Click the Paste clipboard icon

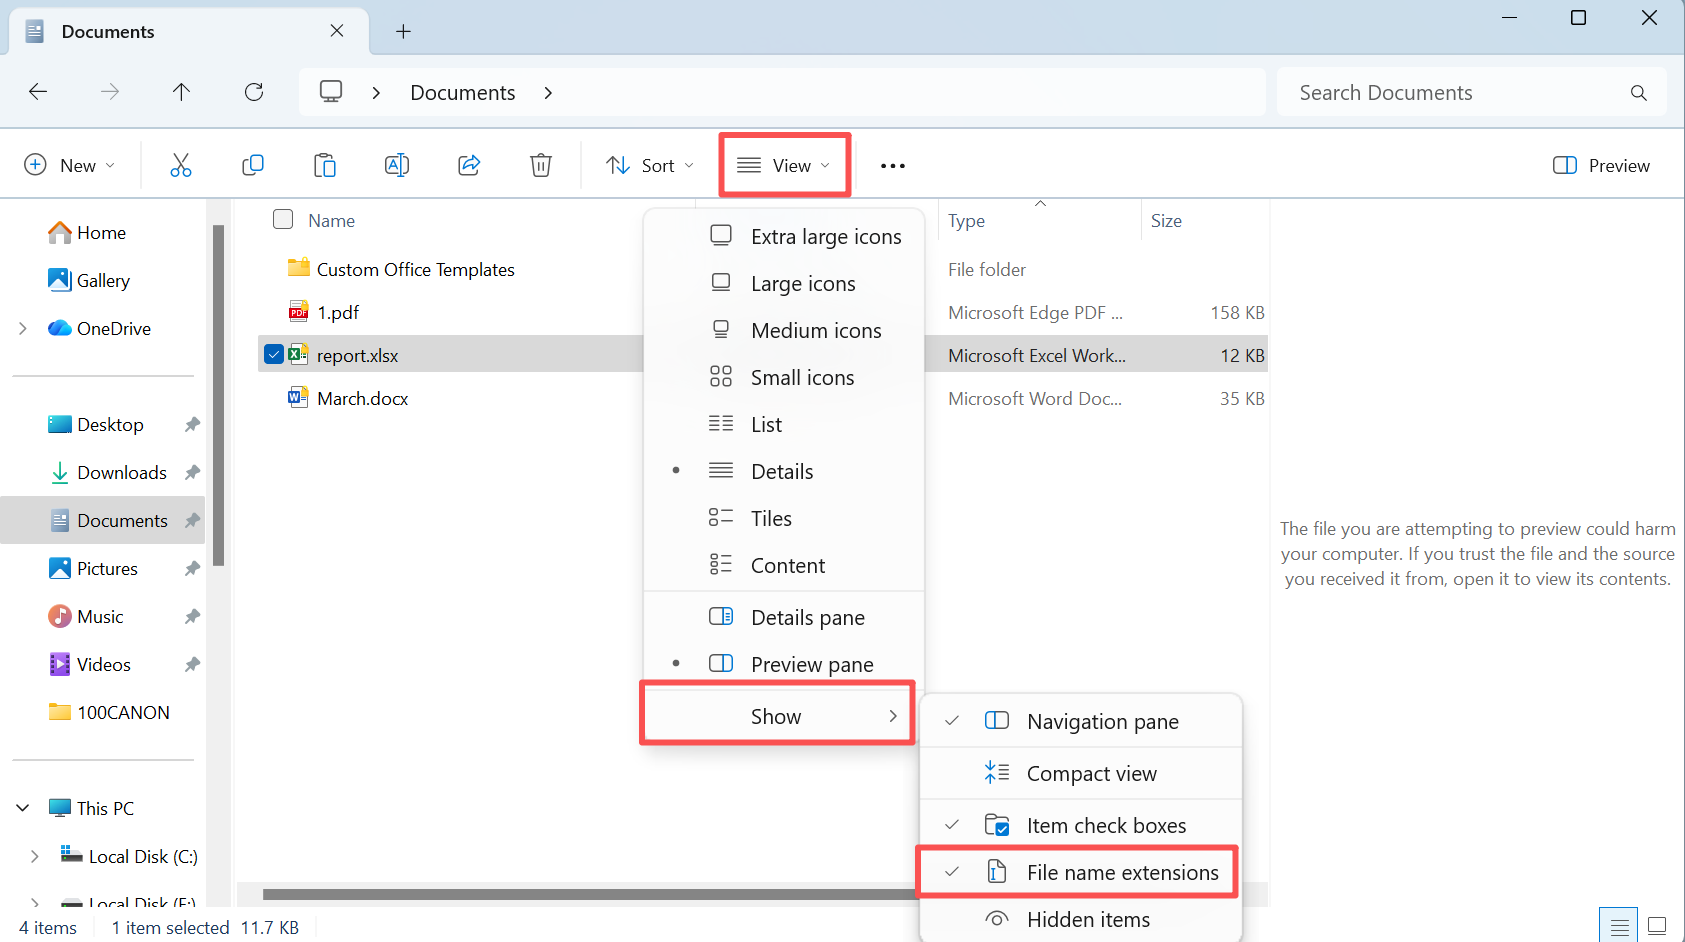tap(325, 165)
